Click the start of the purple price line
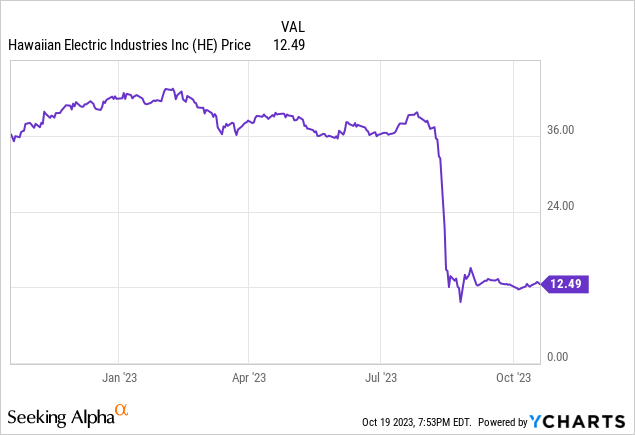Image resolution: width=635 pixels, height=435 pixels. point(11,135)
